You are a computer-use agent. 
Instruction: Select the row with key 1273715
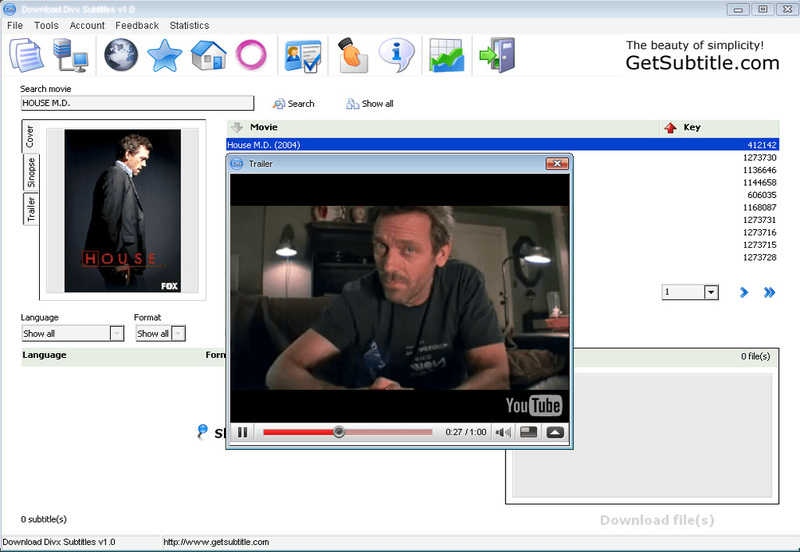pyautogui.click(x=759, y=245)
